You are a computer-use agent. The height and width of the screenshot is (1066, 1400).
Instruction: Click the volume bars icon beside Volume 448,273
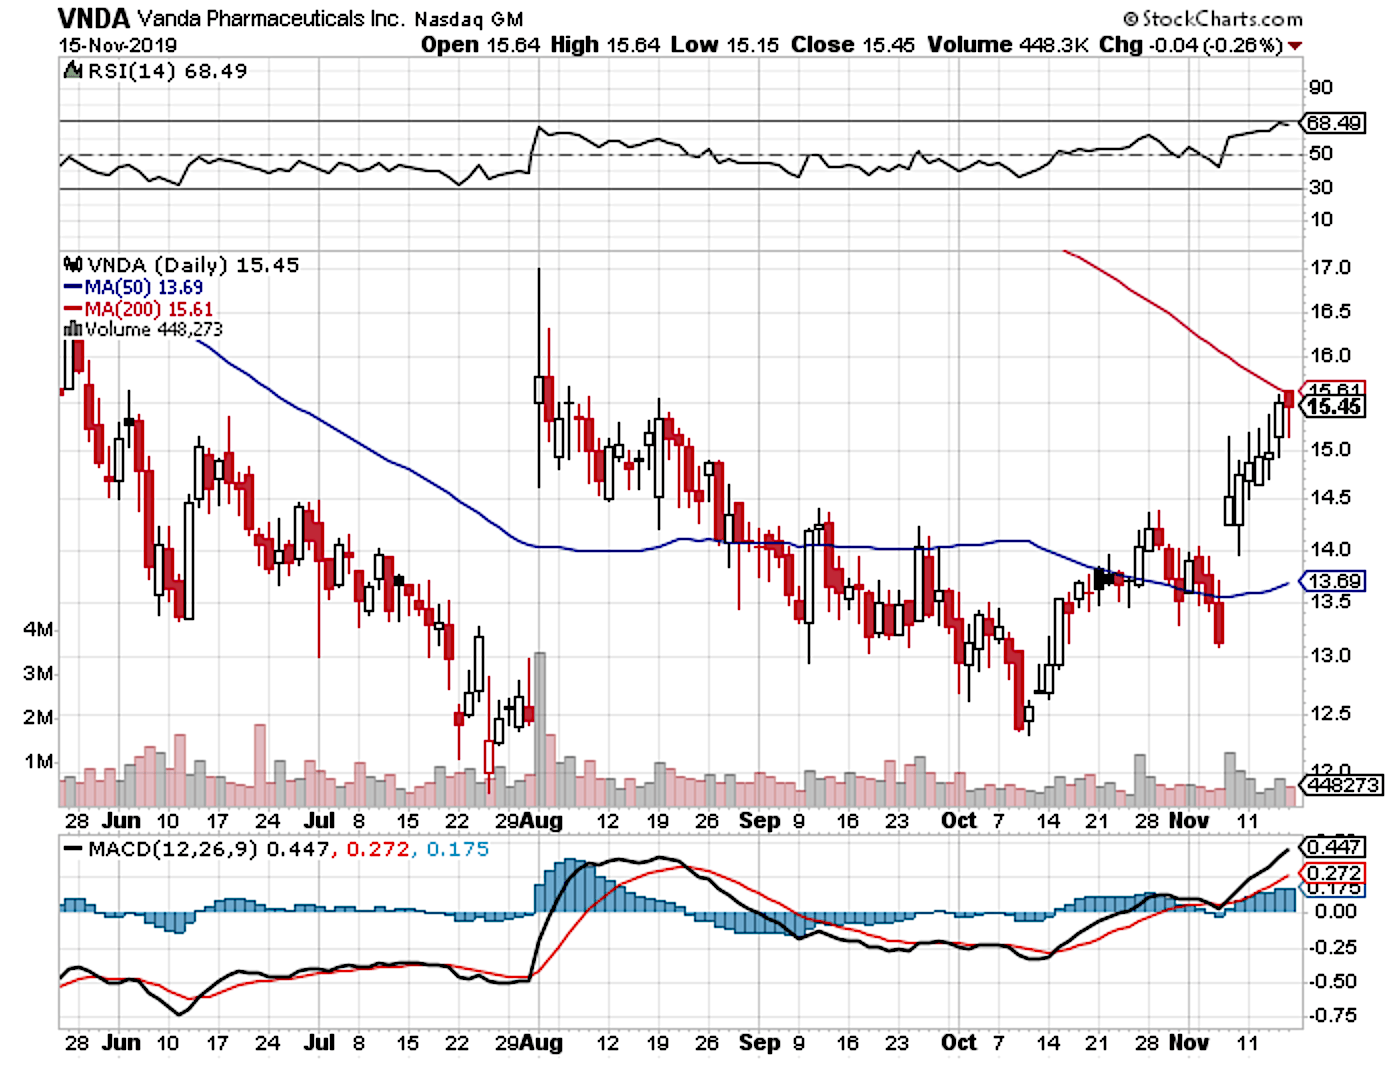coord(73,329)
